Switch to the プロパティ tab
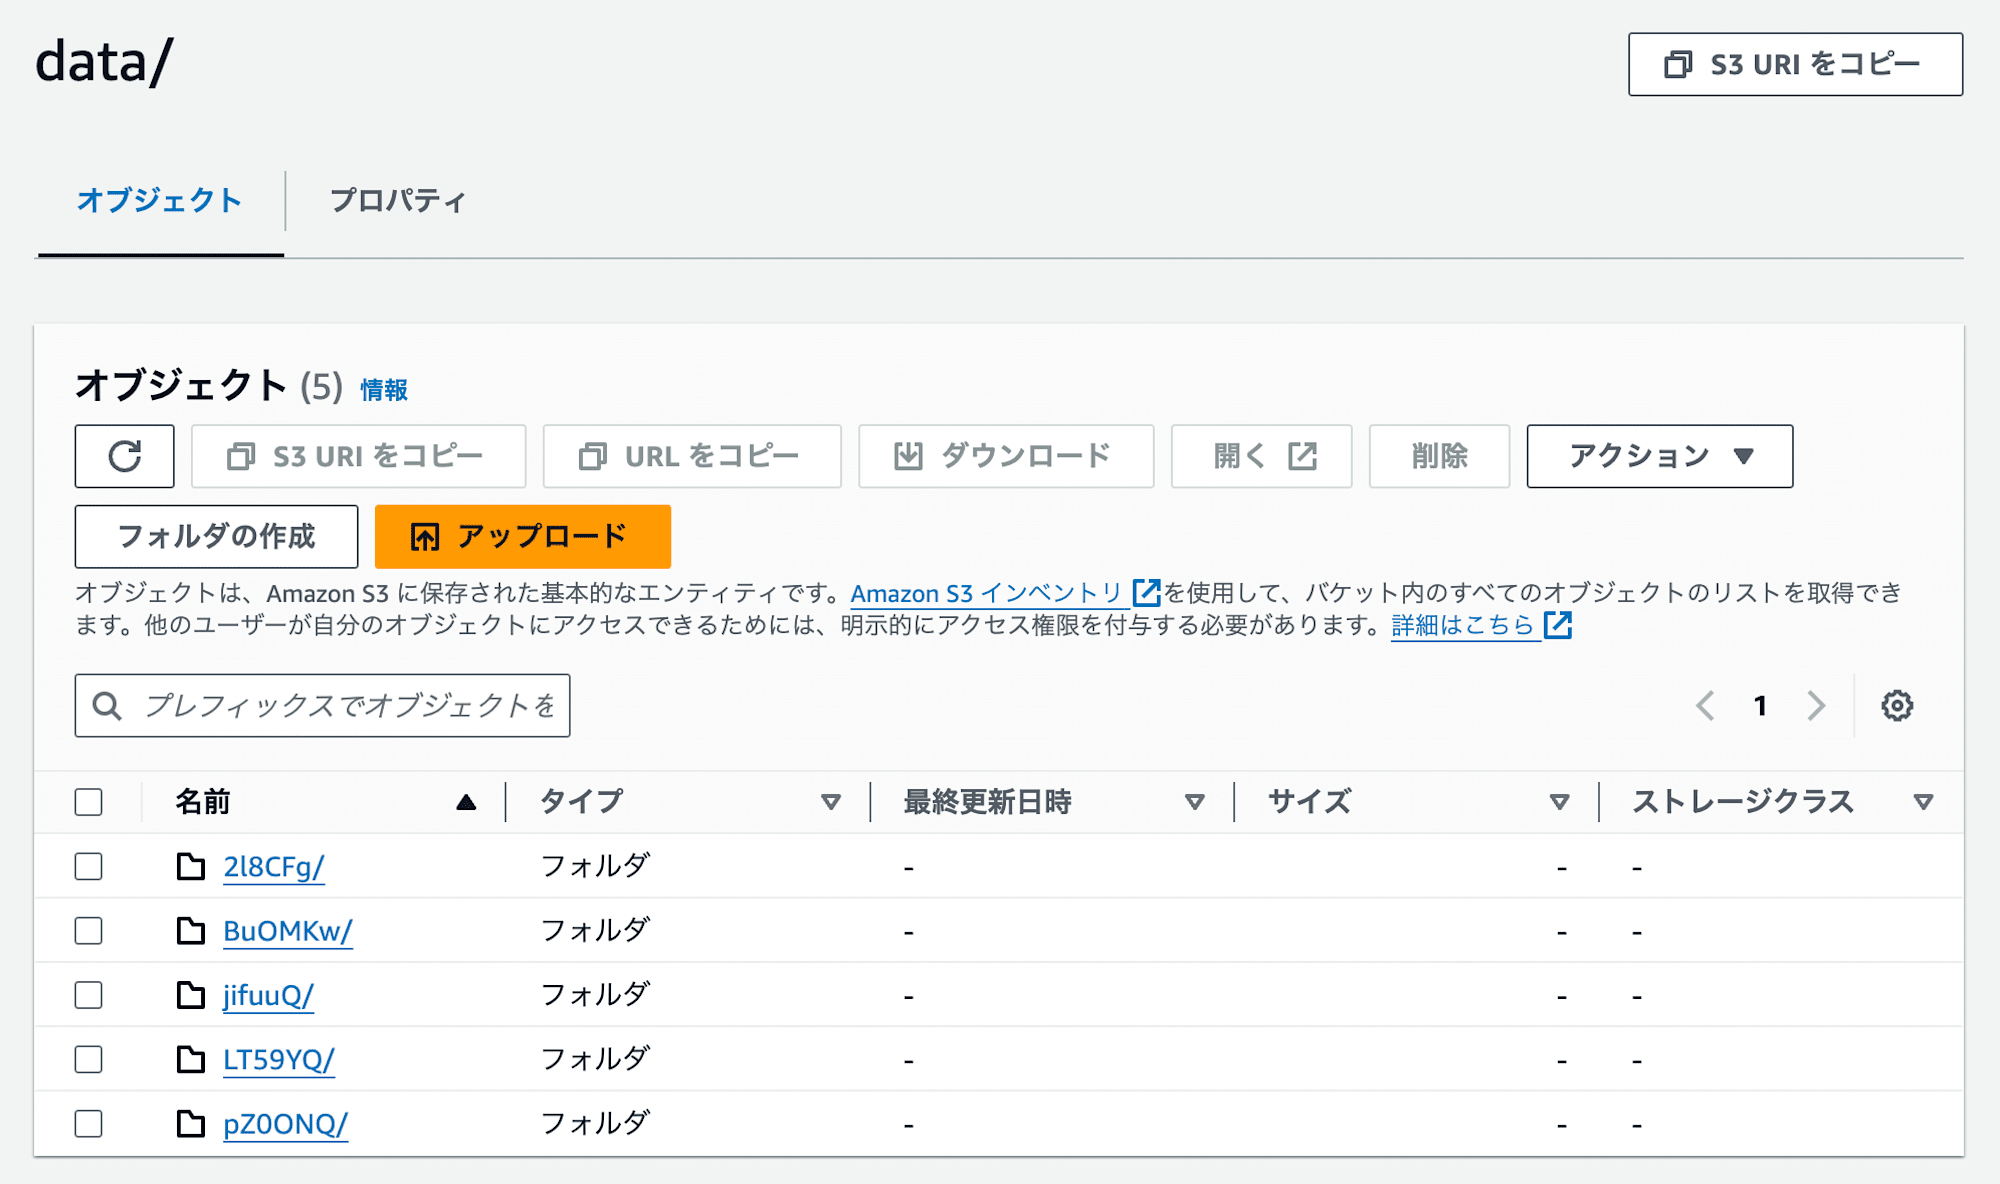The height and width of the screenshot is (1184, 2000). point(397,200)
